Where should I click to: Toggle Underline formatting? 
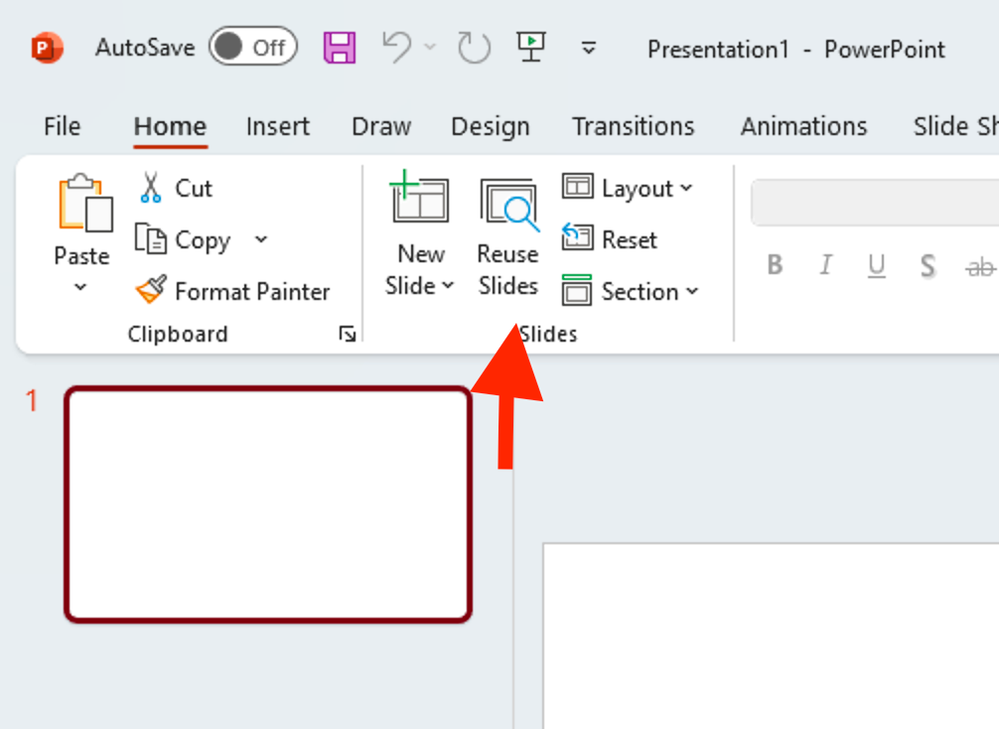click(x=877, y=265)
